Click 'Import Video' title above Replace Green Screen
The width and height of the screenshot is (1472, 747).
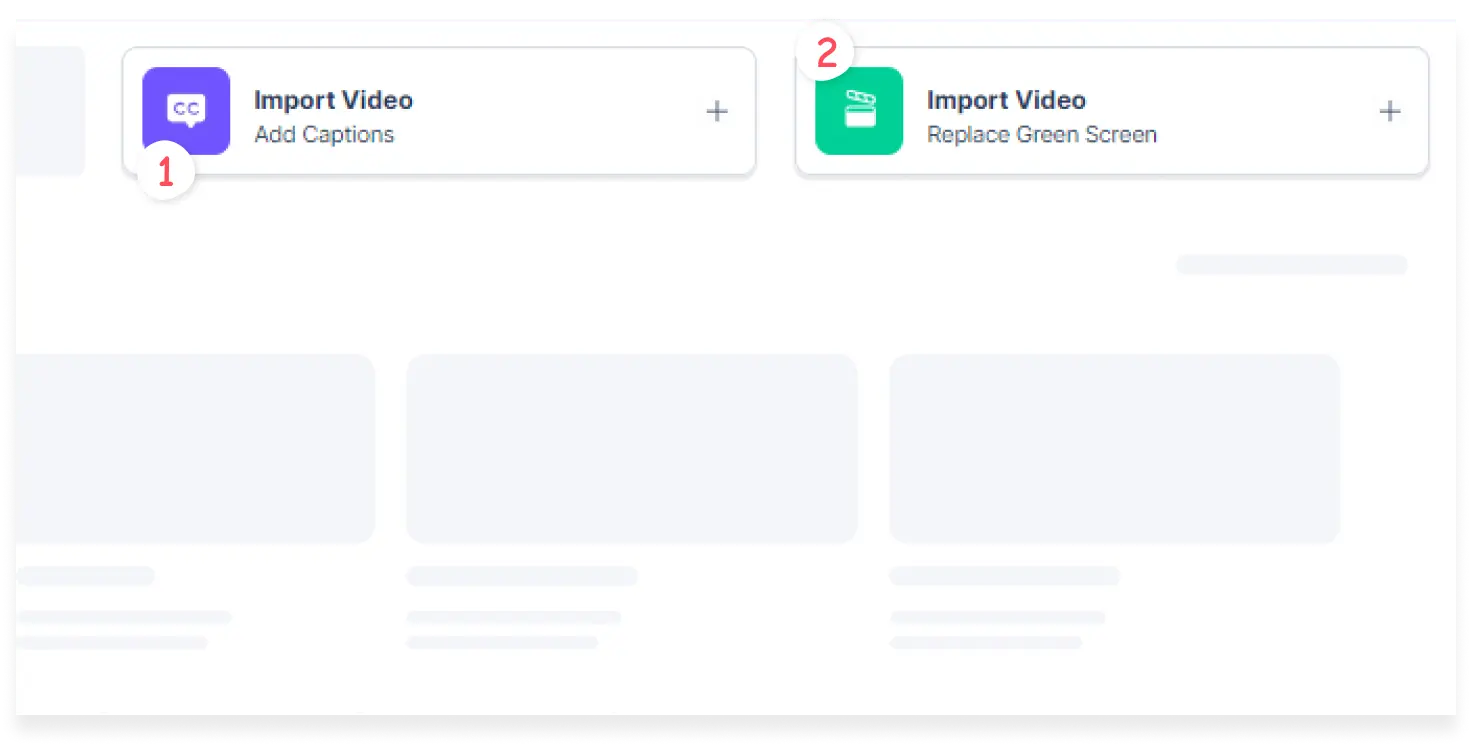(x=1006, y=100)
